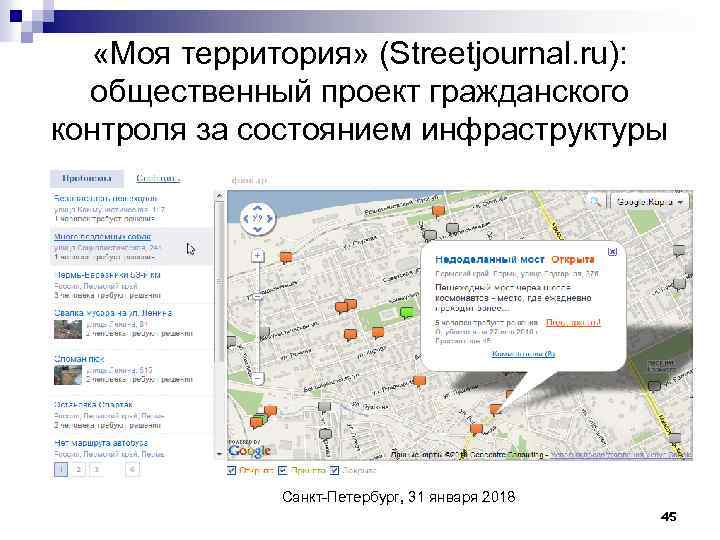Click the problems list scrollbar thumb
Screen dimensions: 720x540
[220, 280]
